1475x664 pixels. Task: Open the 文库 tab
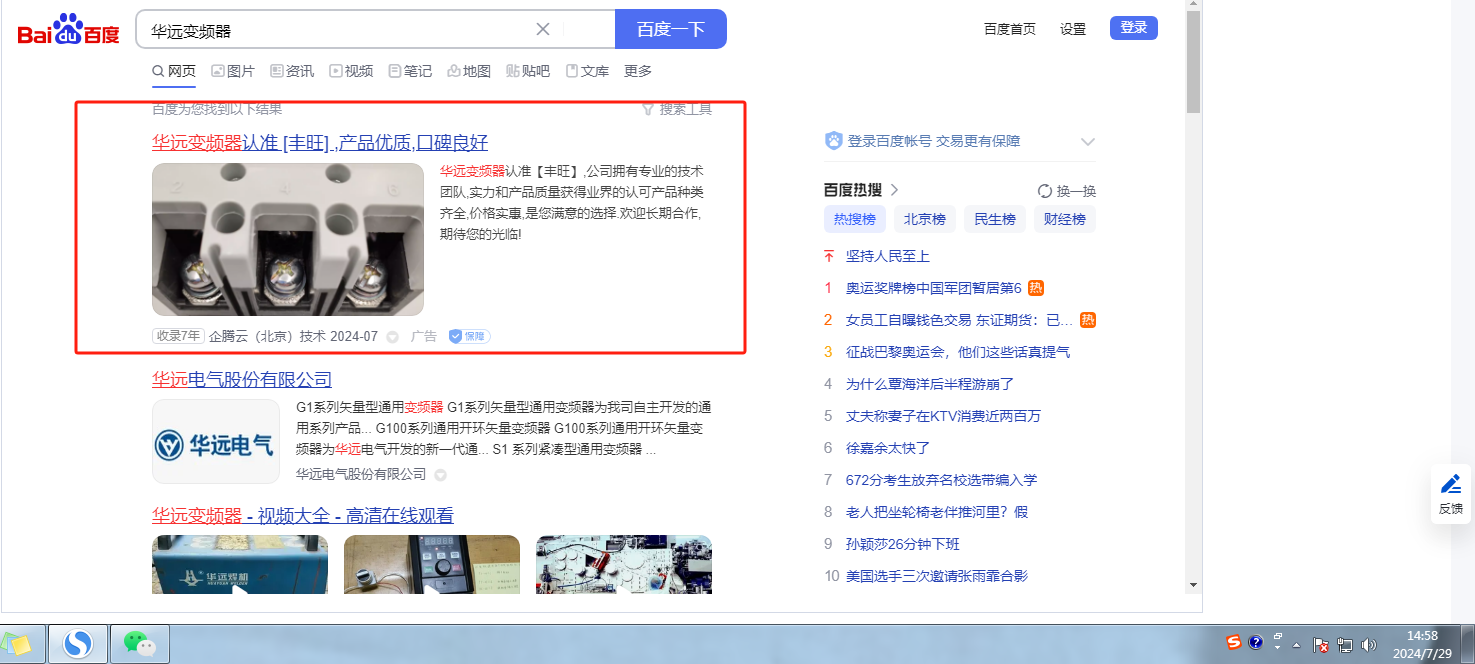[x=587, y=71]
